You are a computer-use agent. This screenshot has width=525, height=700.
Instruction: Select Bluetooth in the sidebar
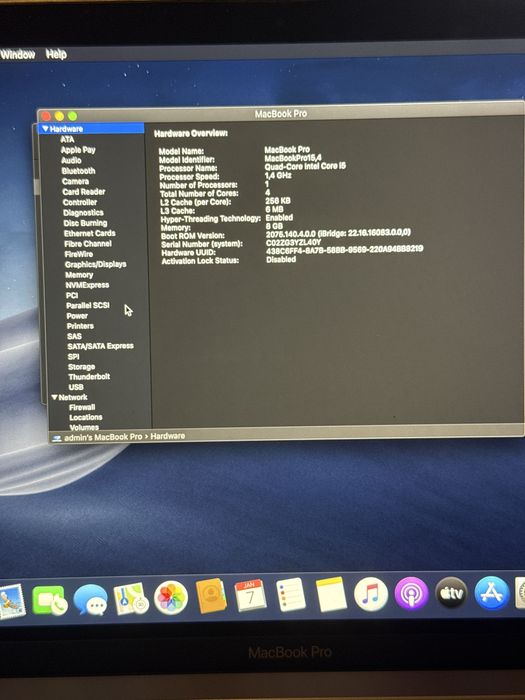79,171
